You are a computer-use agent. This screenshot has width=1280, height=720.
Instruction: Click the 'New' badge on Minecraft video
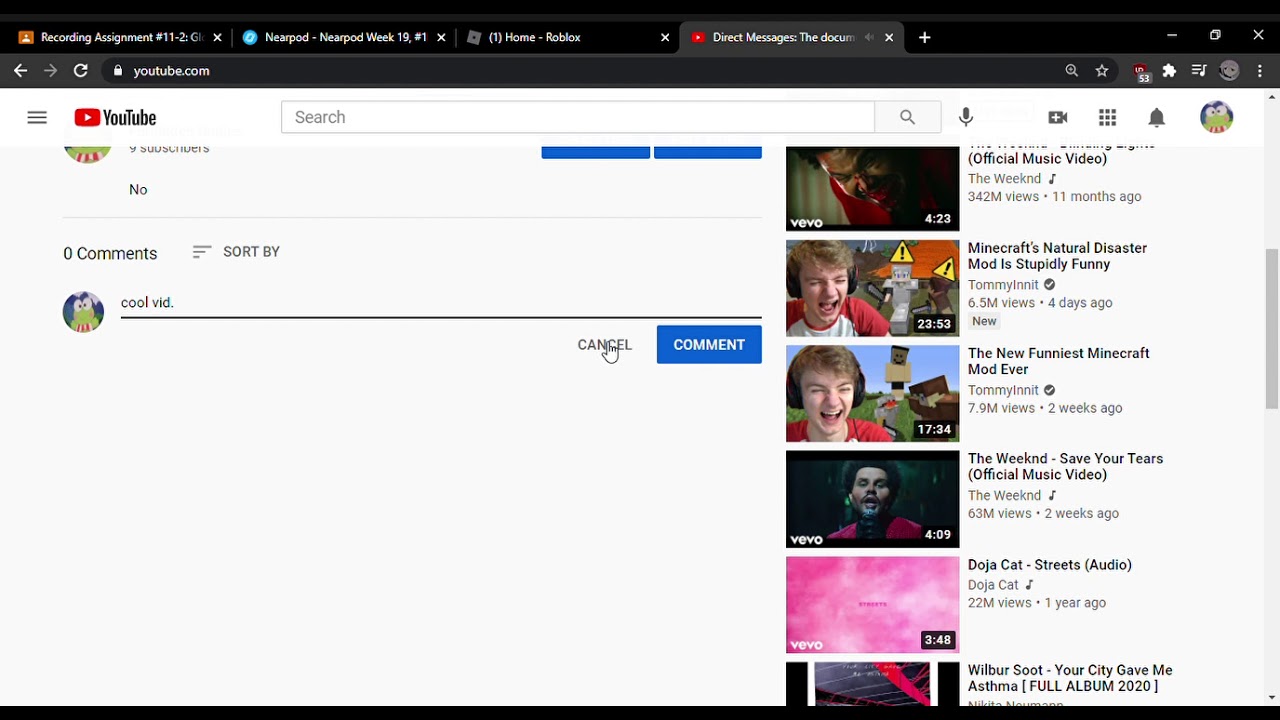click(x=984, y=321)
